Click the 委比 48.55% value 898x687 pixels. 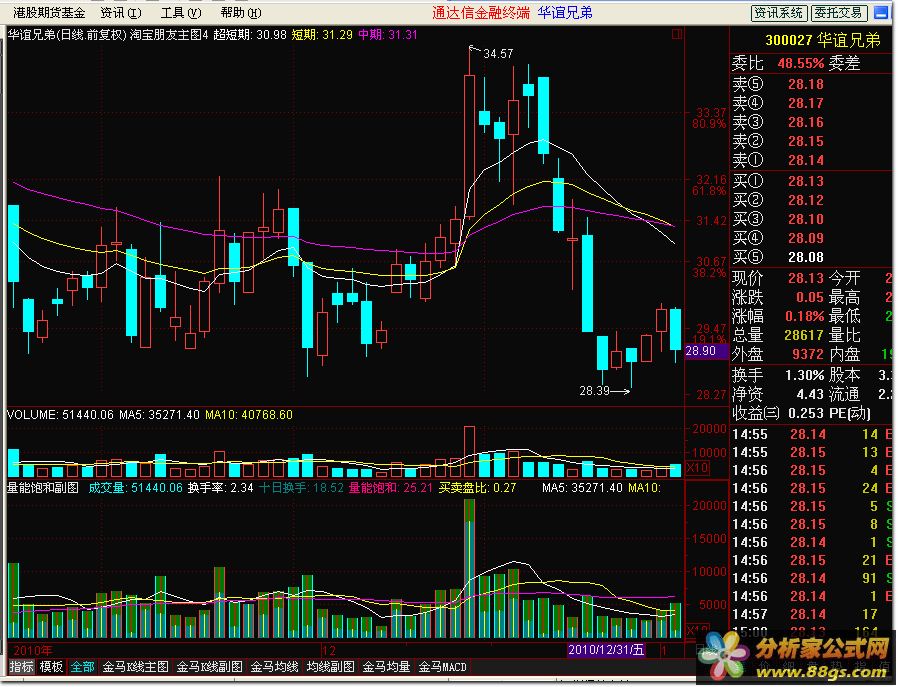click(801, 63)
